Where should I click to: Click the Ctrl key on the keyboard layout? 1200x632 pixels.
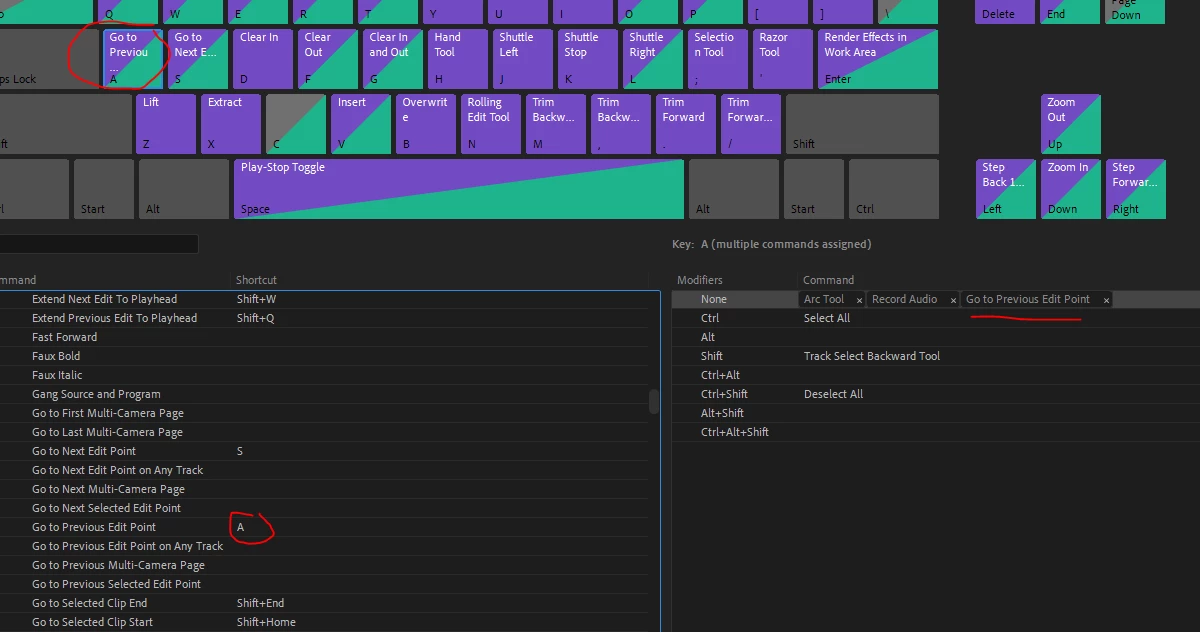(894, 189)
